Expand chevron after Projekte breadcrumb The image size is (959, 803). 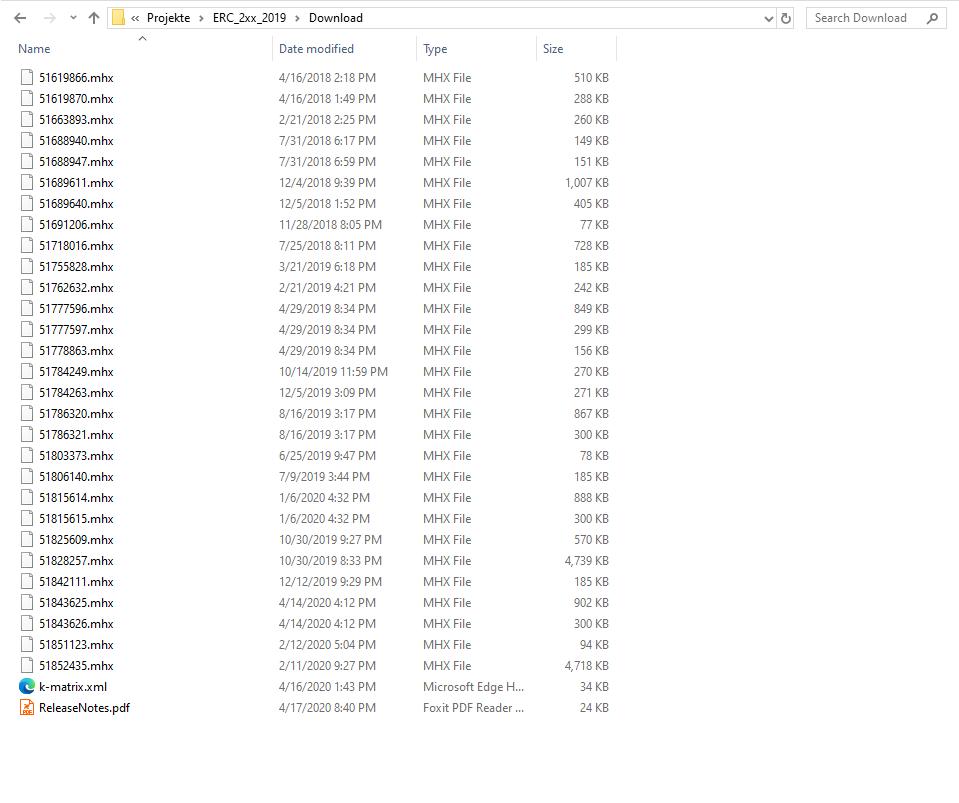tap(201, 18)
